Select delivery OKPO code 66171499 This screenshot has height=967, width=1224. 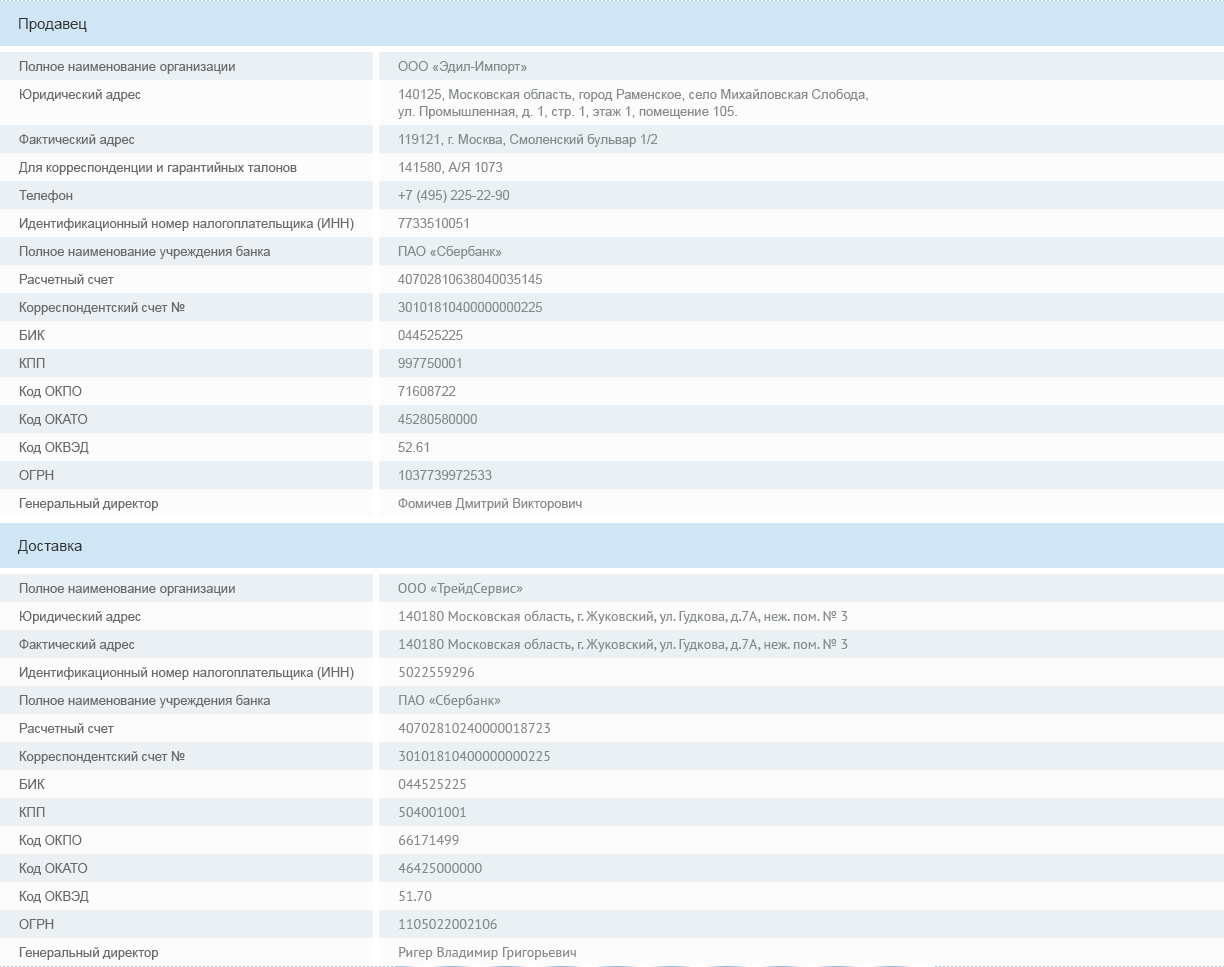tap(429, 840)
